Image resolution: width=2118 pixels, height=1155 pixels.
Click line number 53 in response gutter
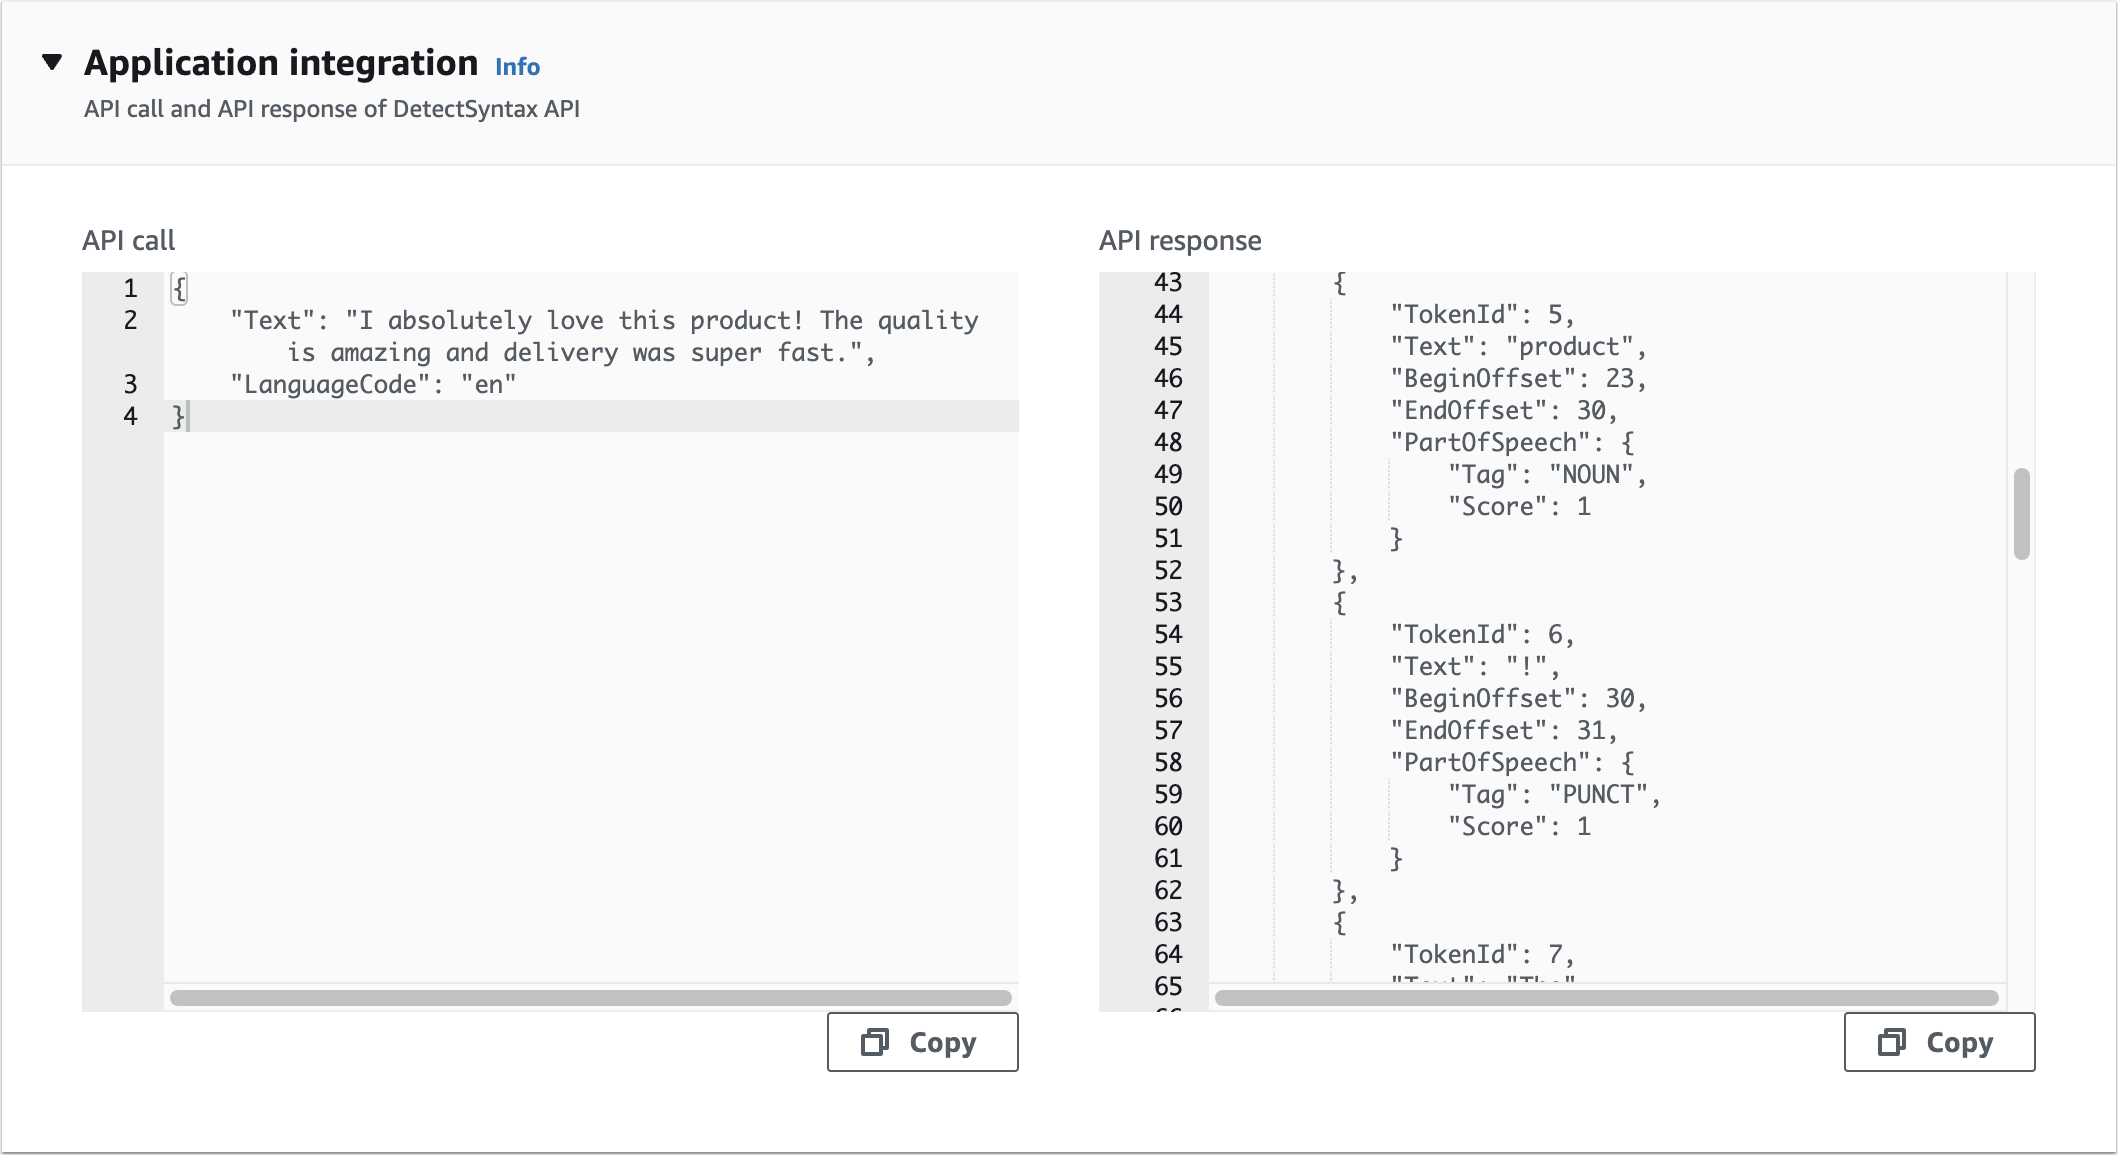(x=1167, y=603)
